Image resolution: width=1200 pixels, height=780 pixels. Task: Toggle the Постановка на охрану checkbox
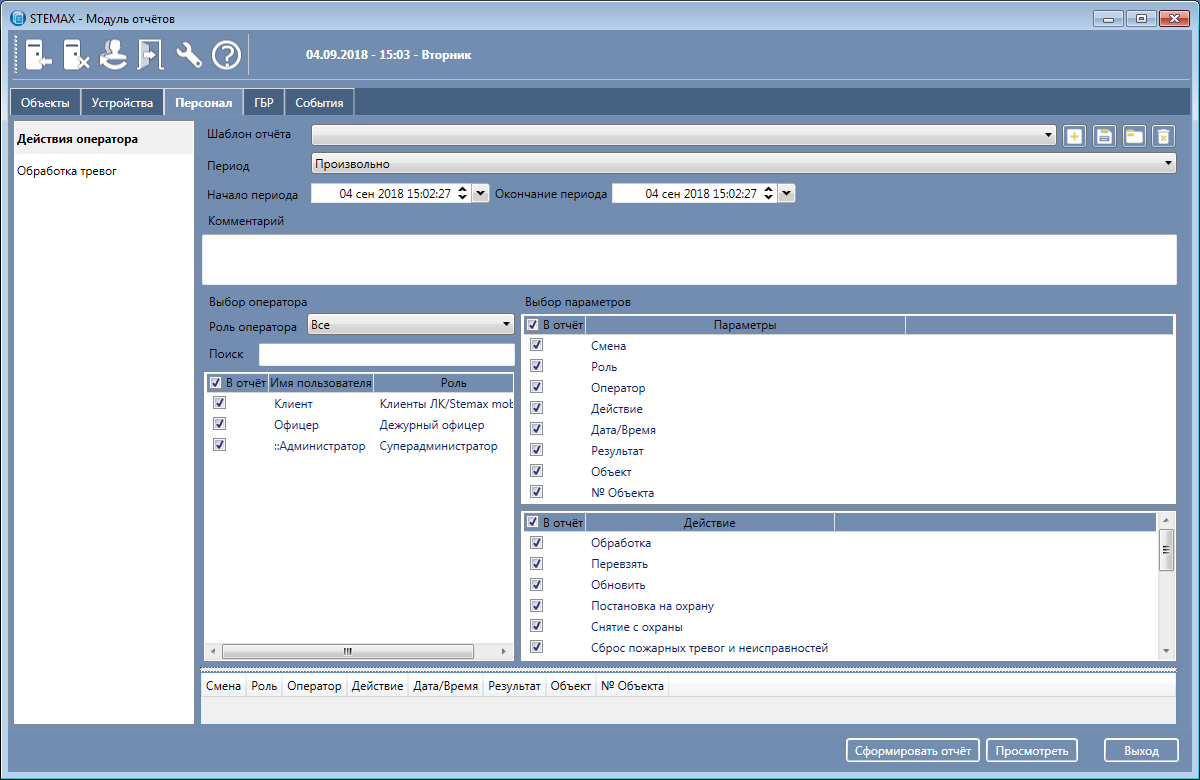537,604
